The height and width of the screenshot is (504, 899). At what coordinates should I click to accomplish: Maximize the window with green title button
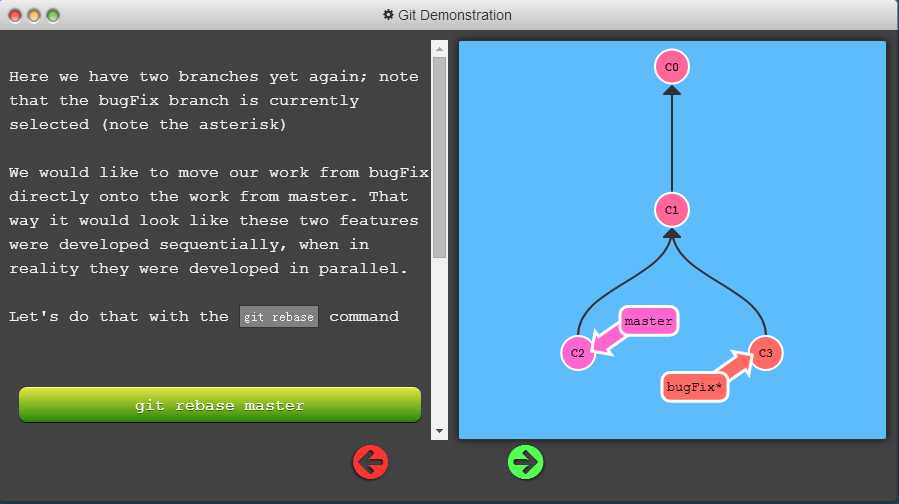(53, 16)
